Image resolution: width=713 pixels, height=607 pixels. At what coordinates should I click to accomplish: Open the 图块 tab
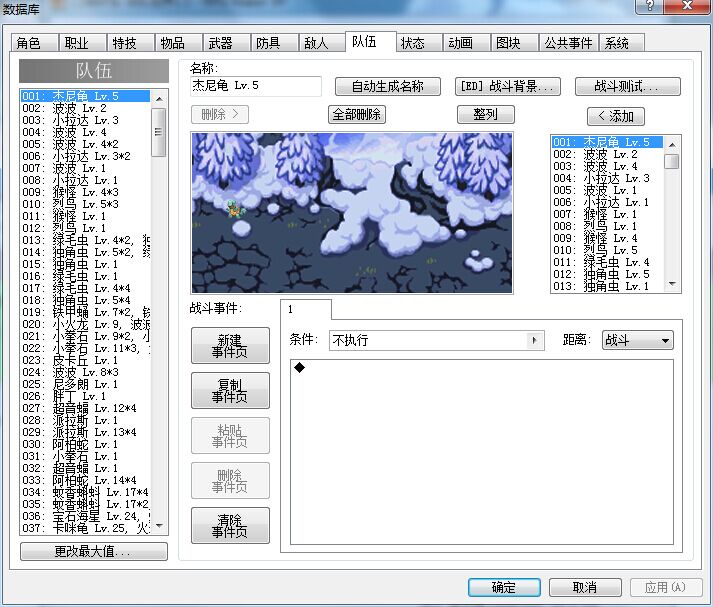point(514,43)
